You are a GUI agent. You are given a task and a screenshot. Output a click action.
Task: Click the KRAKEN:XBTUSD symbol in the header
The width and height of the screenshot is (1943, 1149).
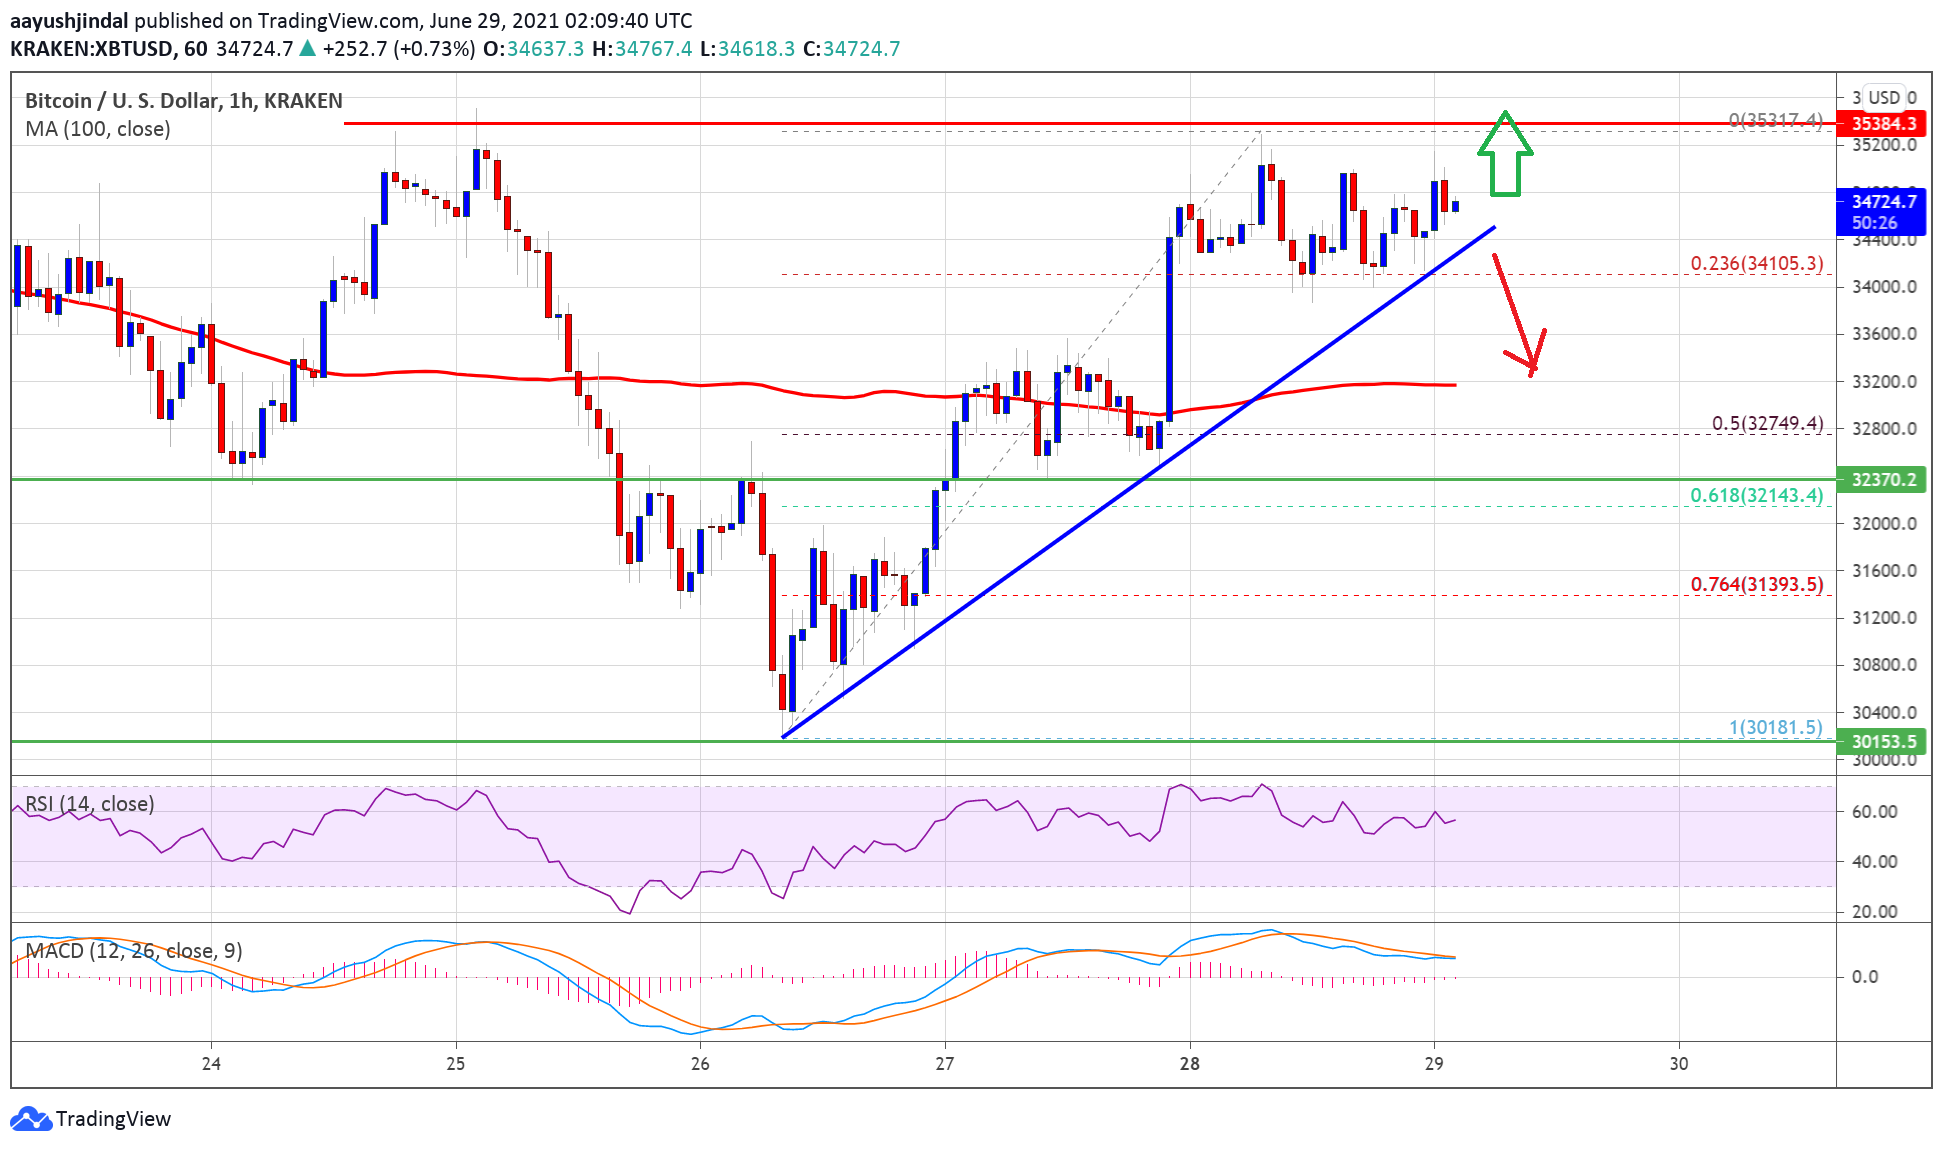click(93, 48)
